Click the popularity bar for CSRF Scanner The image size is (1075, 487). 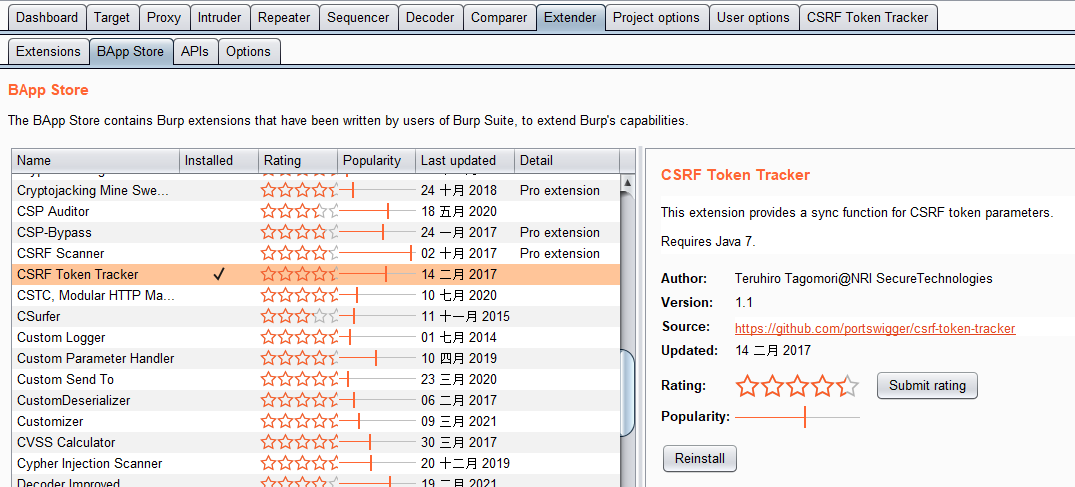click(377, 253)
